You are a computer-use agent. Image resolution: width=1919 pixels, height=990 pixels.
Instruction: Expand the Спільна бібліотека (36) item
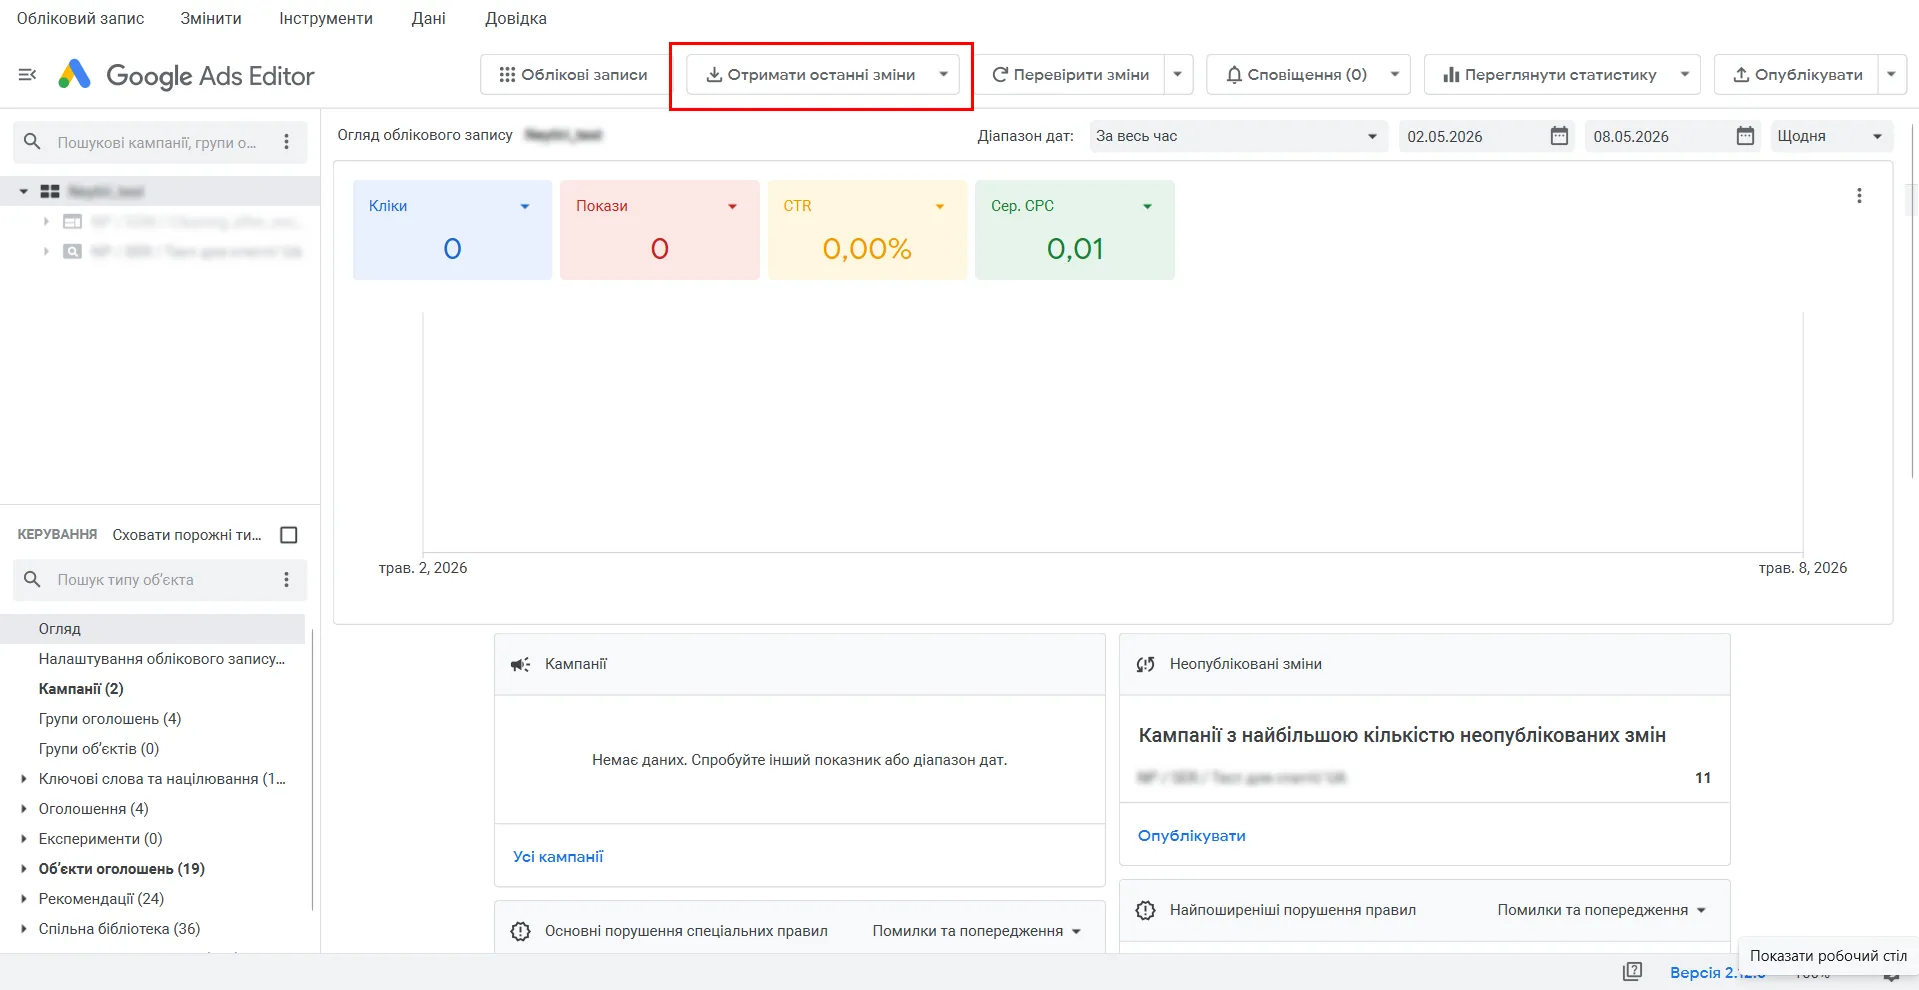[24, 929]
